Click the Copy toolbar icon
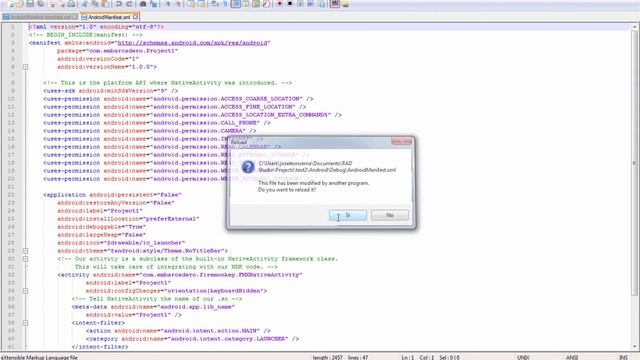 [x=94, y=4]
